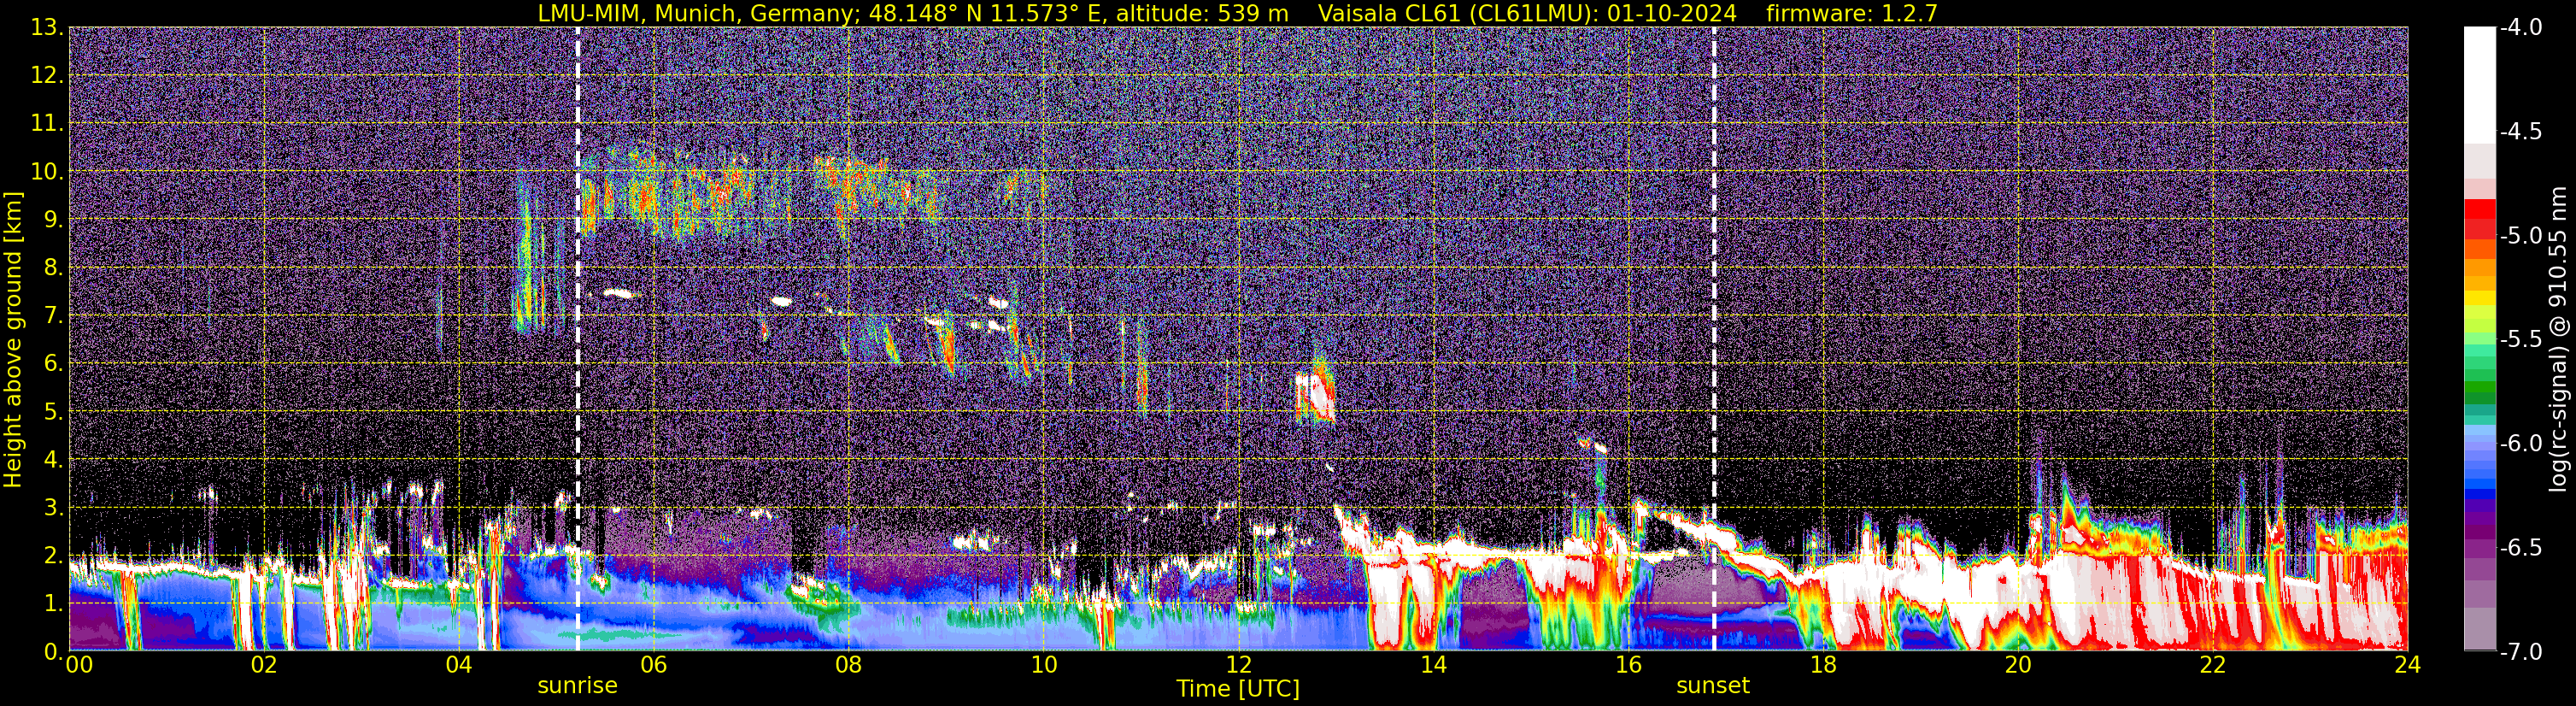Click the "22" time-axis tick label
Screen dimensions: 2576x706
coord(2213,665)
